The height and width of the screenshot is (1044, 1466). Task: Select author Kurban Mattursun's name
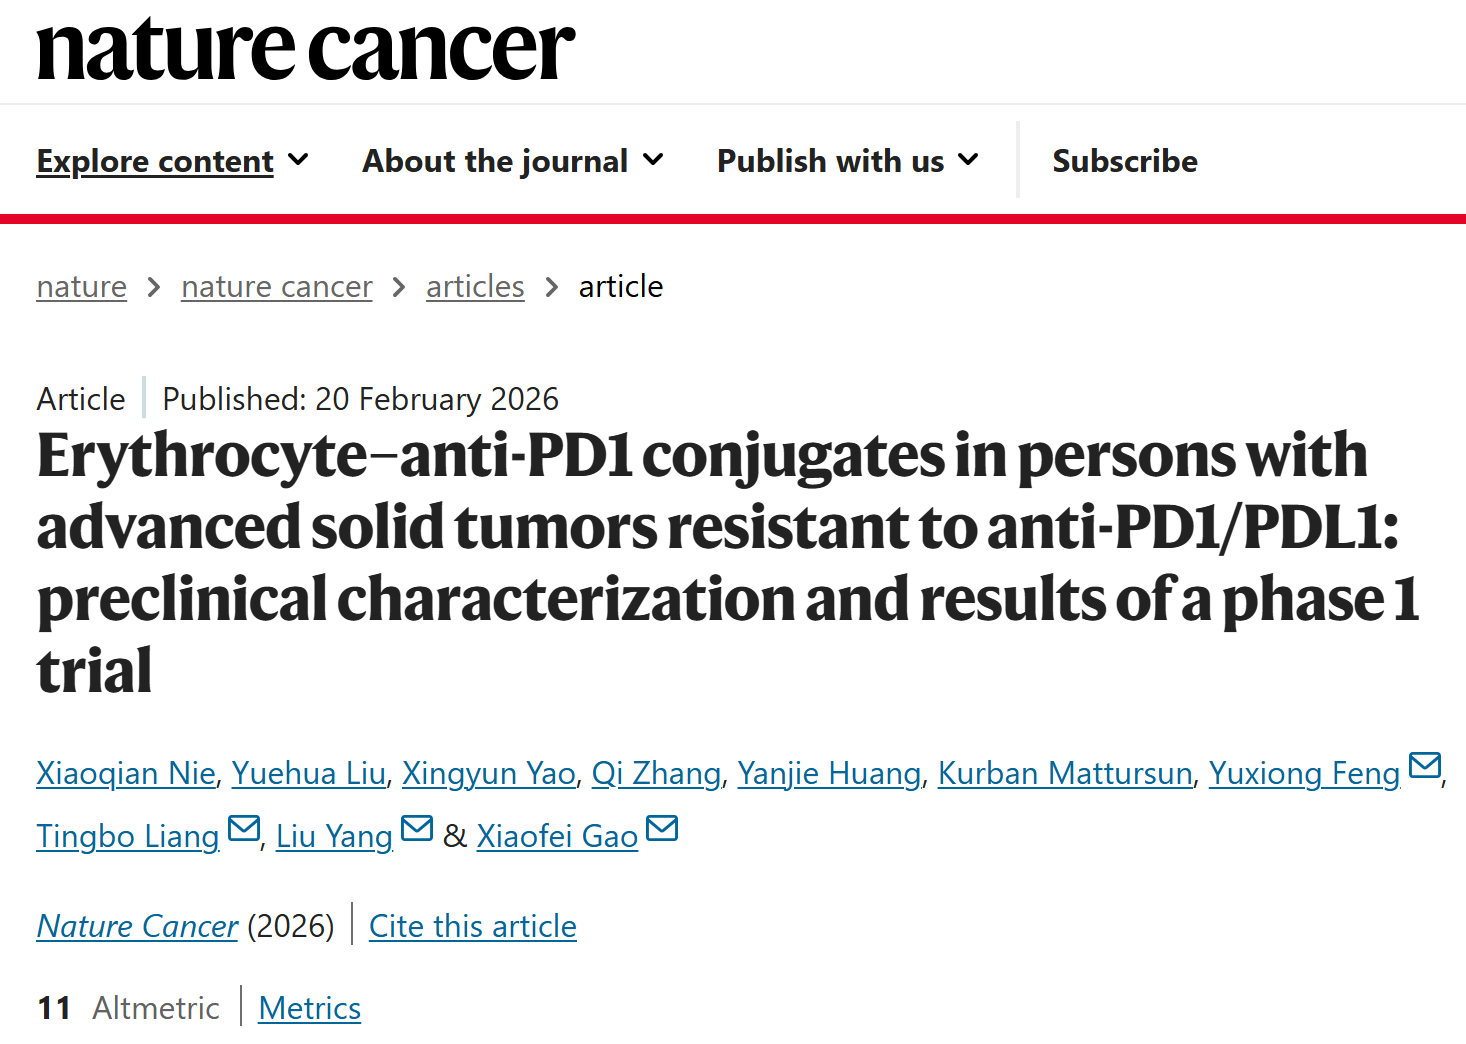coord(1065,773)
